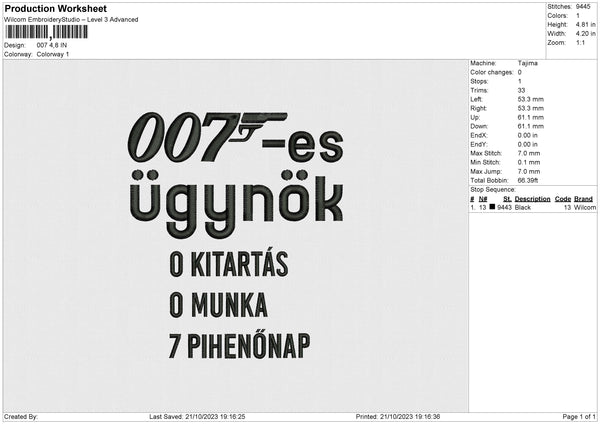Click the black thread color swatch
Image resolution: width=600 pixels, height=424 pixels.
click(493, 207)
